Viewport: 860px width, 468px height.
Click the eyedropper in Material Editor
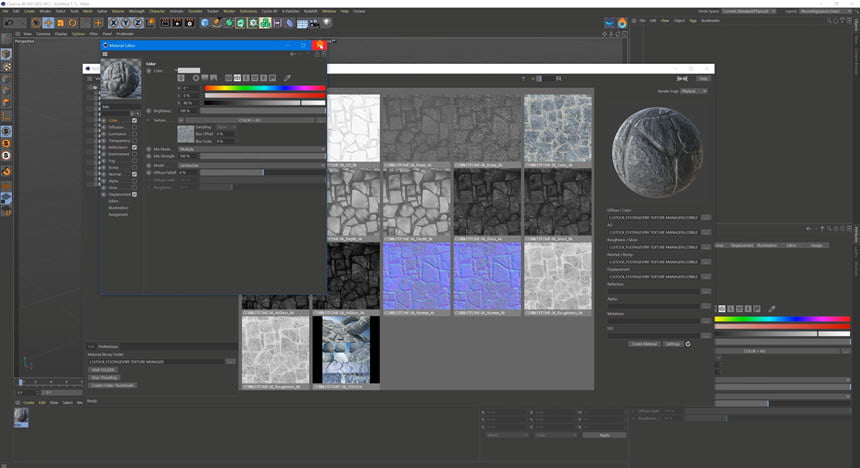coord(287,78)
